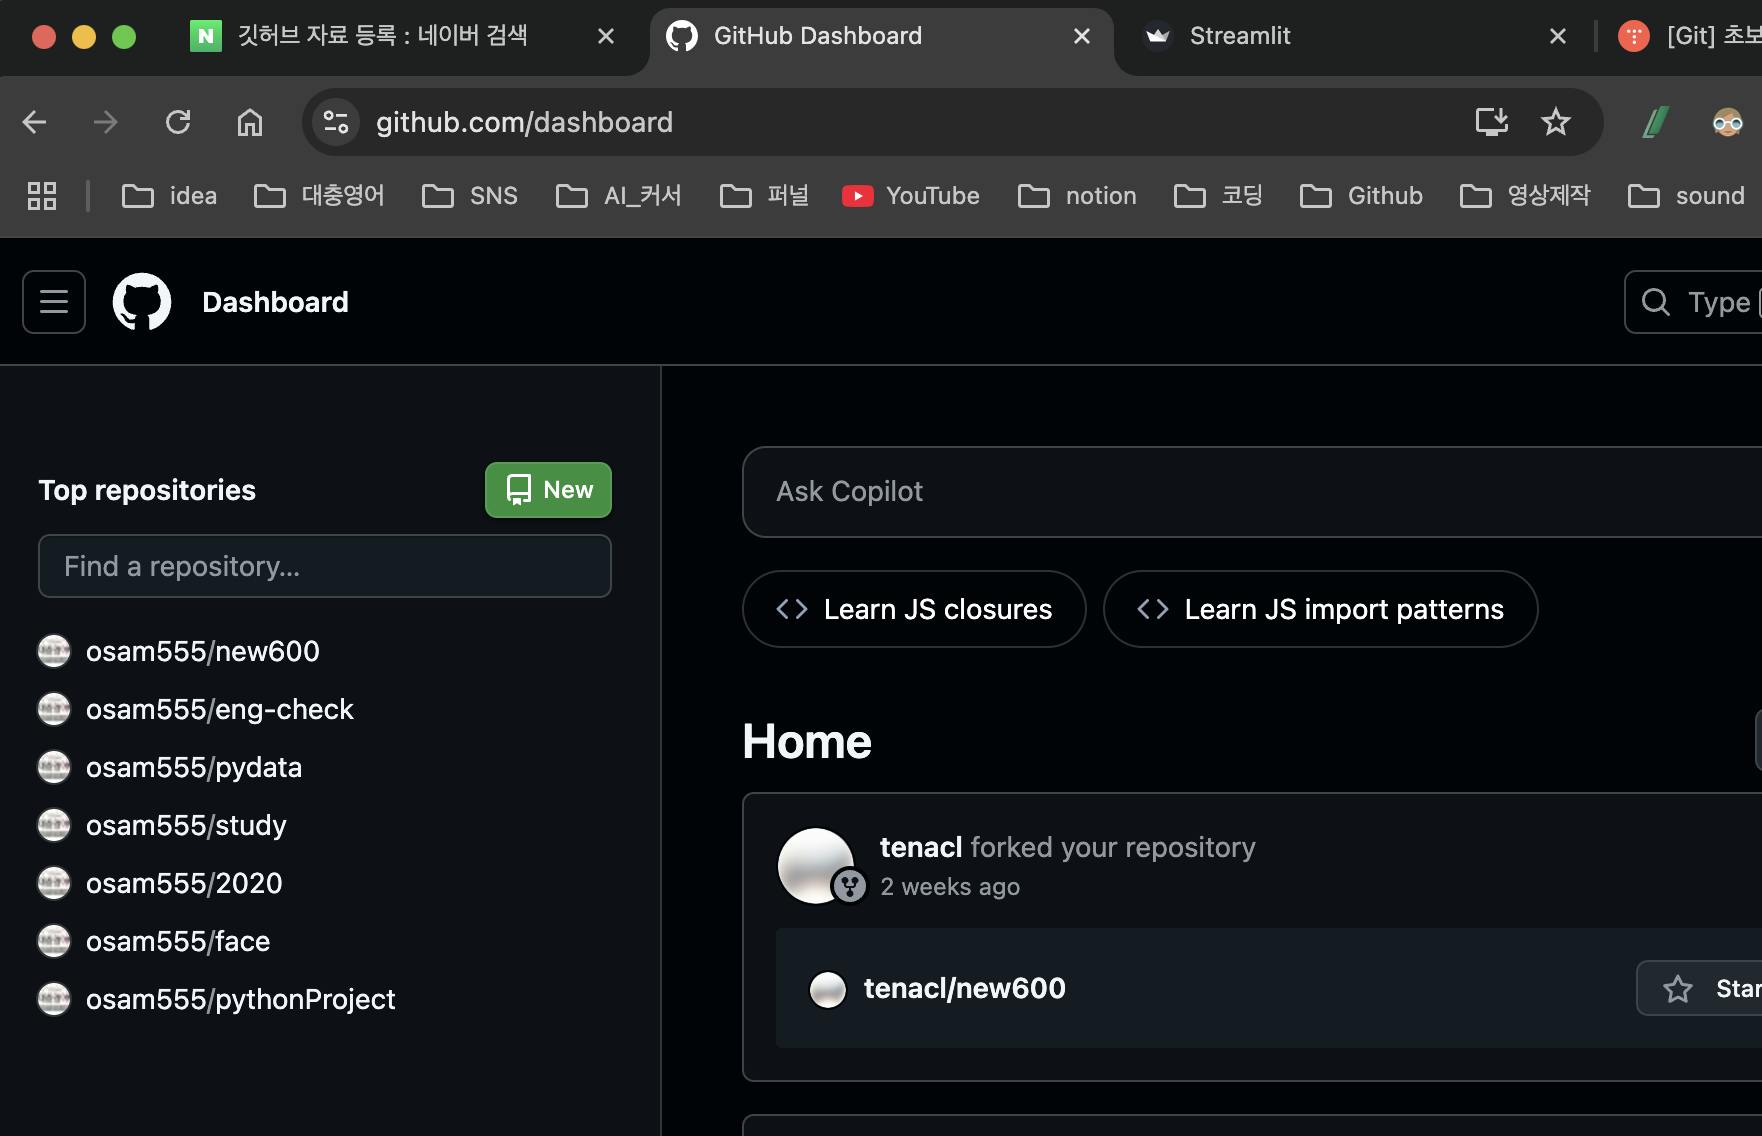
Task: Click the green feather extension icon
Action: 1656,122
